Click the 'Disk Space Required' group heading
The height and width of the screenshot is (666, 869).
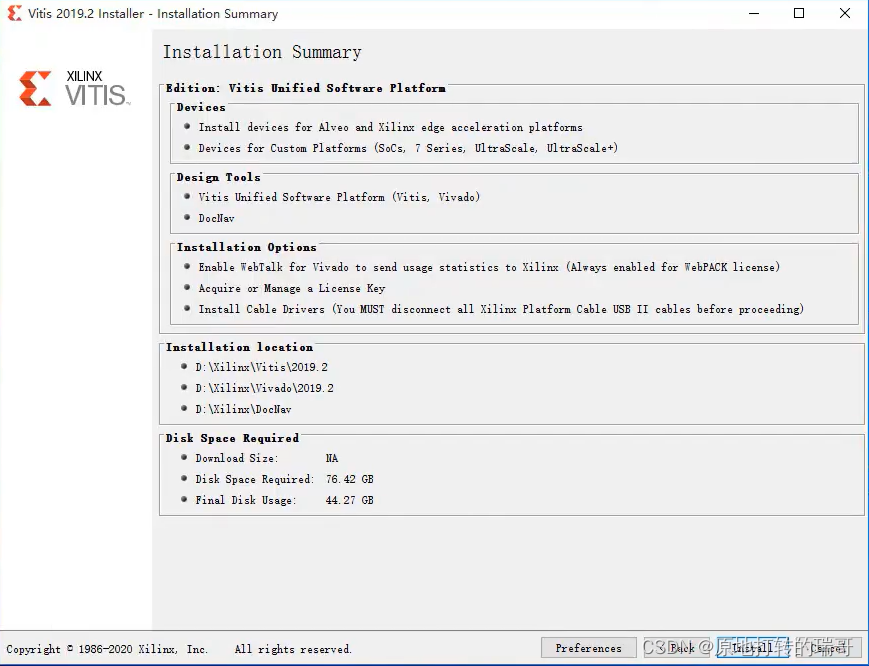(232, 438)
